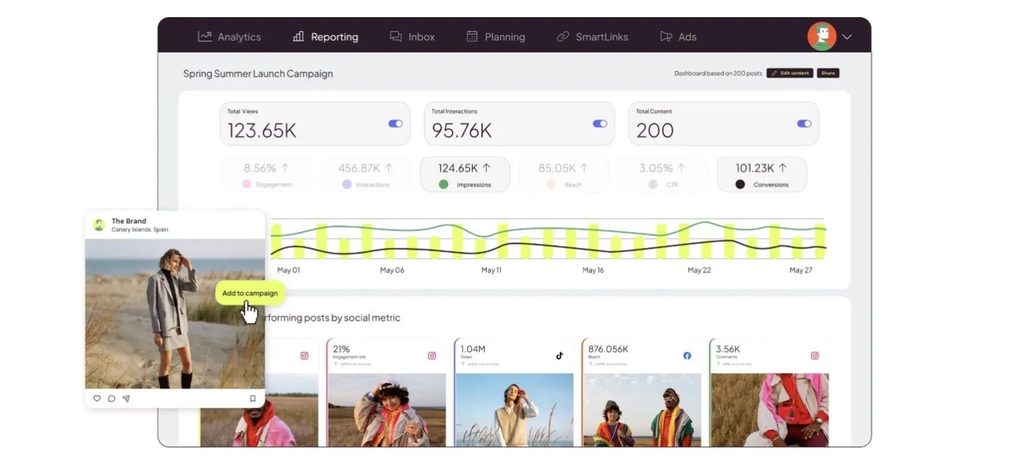Click the Edit content button
This screenshot has height=475, width=1024.
pos(790,73)
